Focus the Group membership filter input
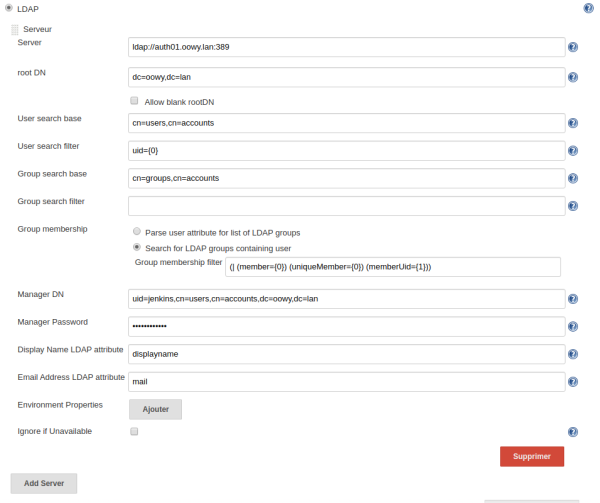The image size is (600, 503). click(392, 267)
